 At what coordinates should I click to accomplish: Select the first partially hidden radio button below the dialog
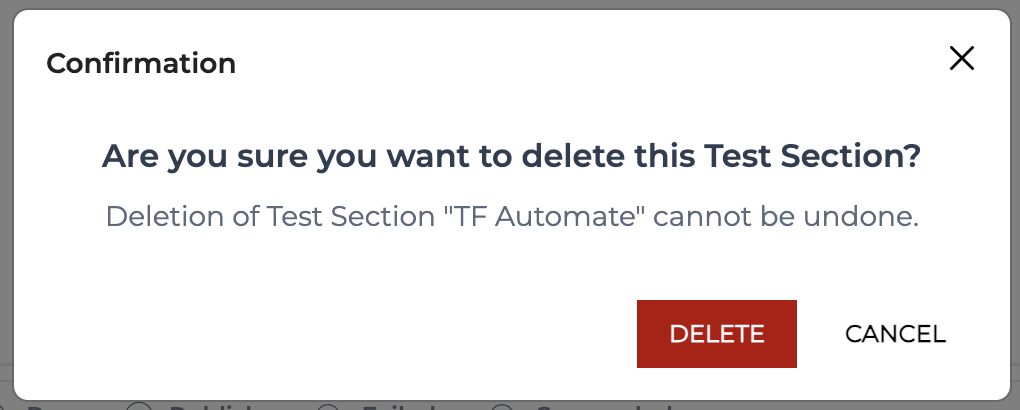139,407
